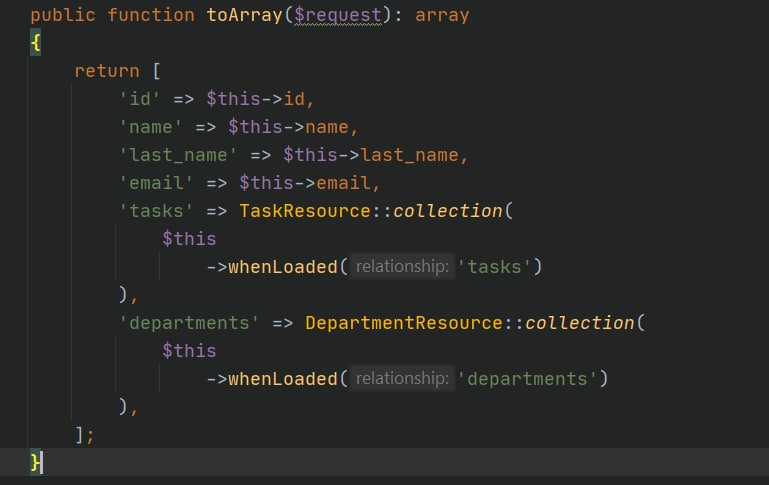Click the 'id' array key
The image size is (769, 485).
coord(140,99)
